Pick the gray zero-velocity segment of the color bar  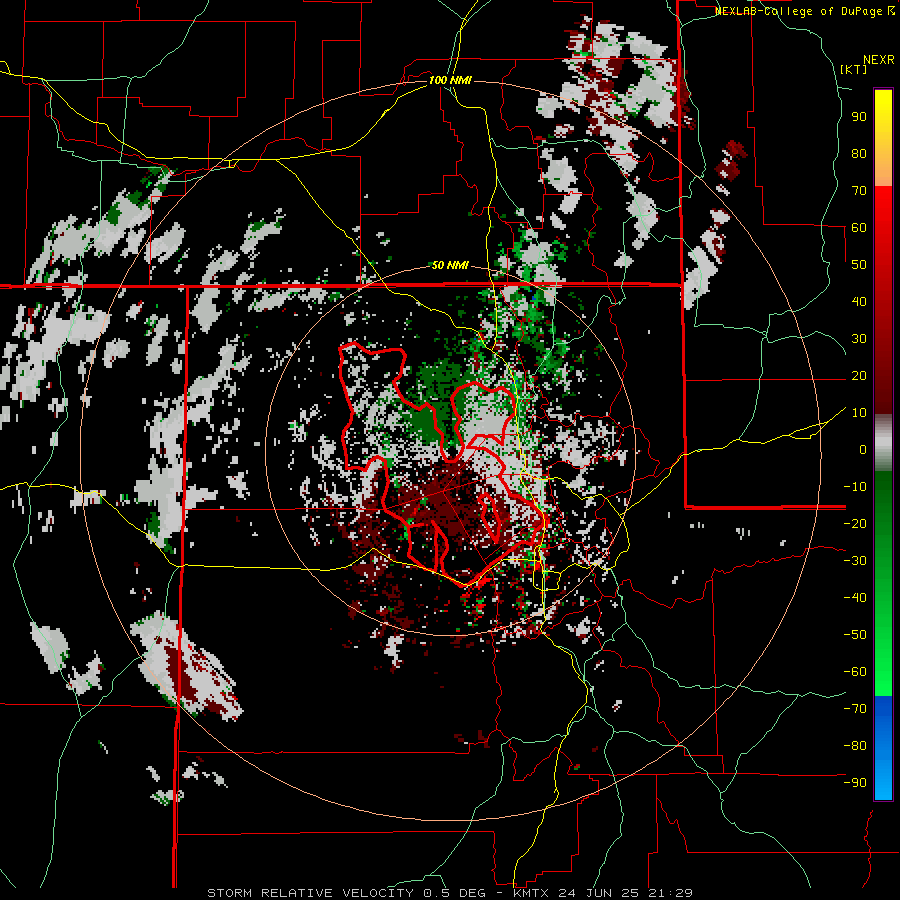883,443
